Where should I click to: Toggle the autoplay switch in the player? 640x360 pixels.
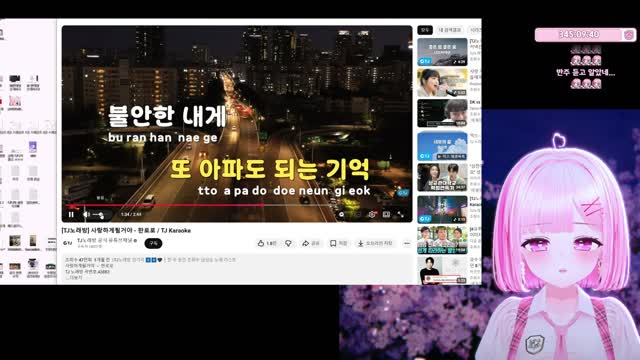pos(342,214)
